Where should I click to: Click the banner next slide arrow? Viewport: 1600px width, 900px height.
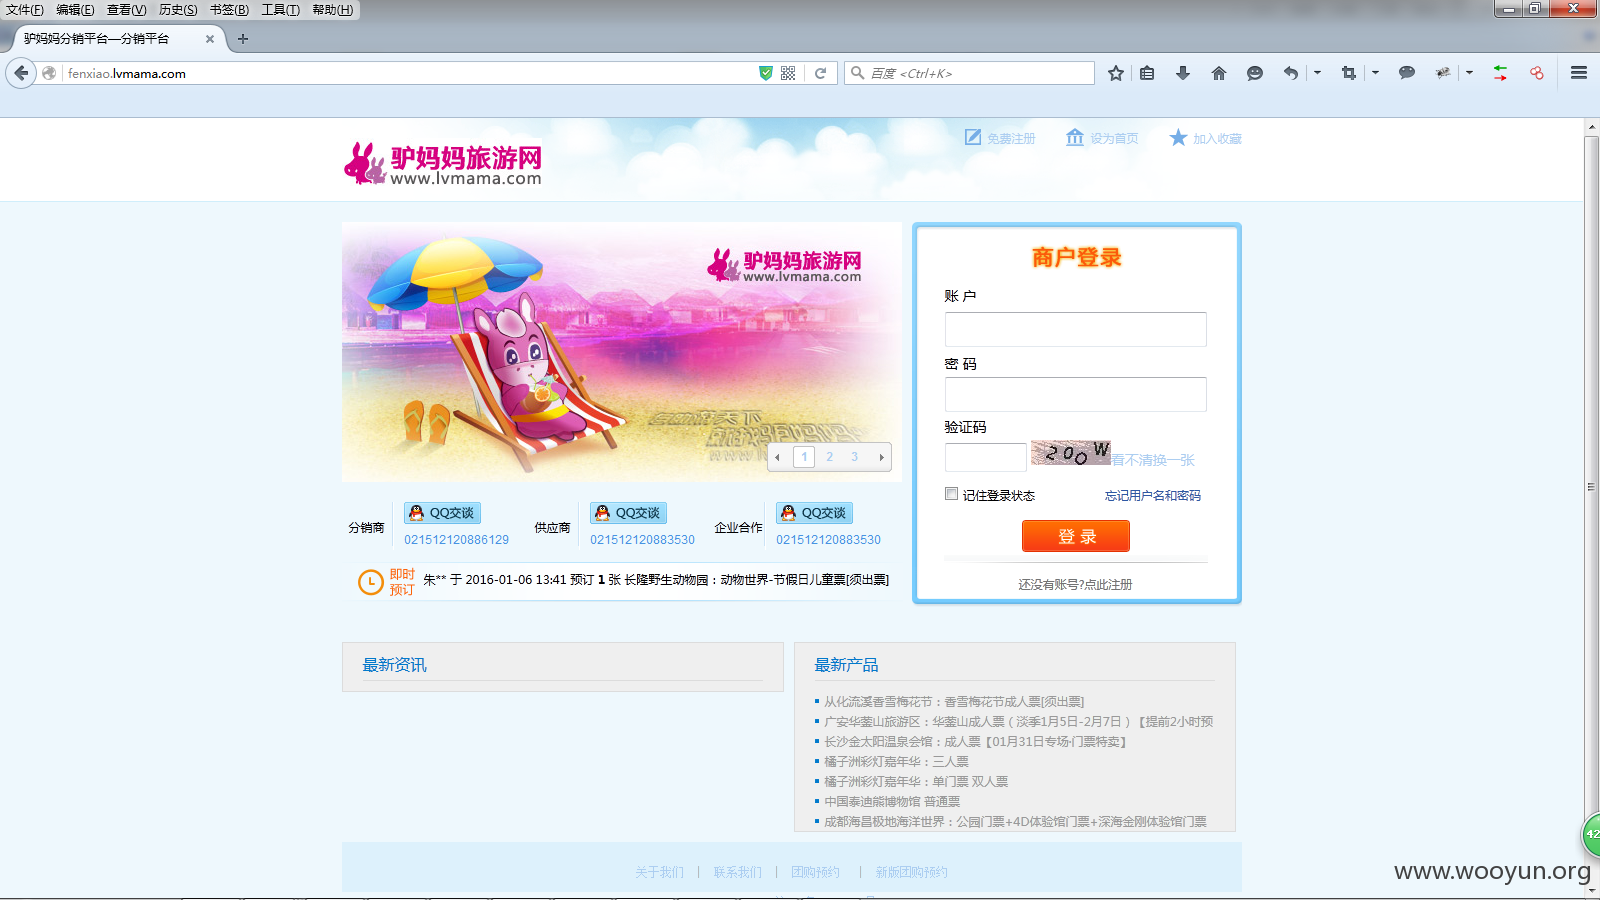[x=881, y=457]
